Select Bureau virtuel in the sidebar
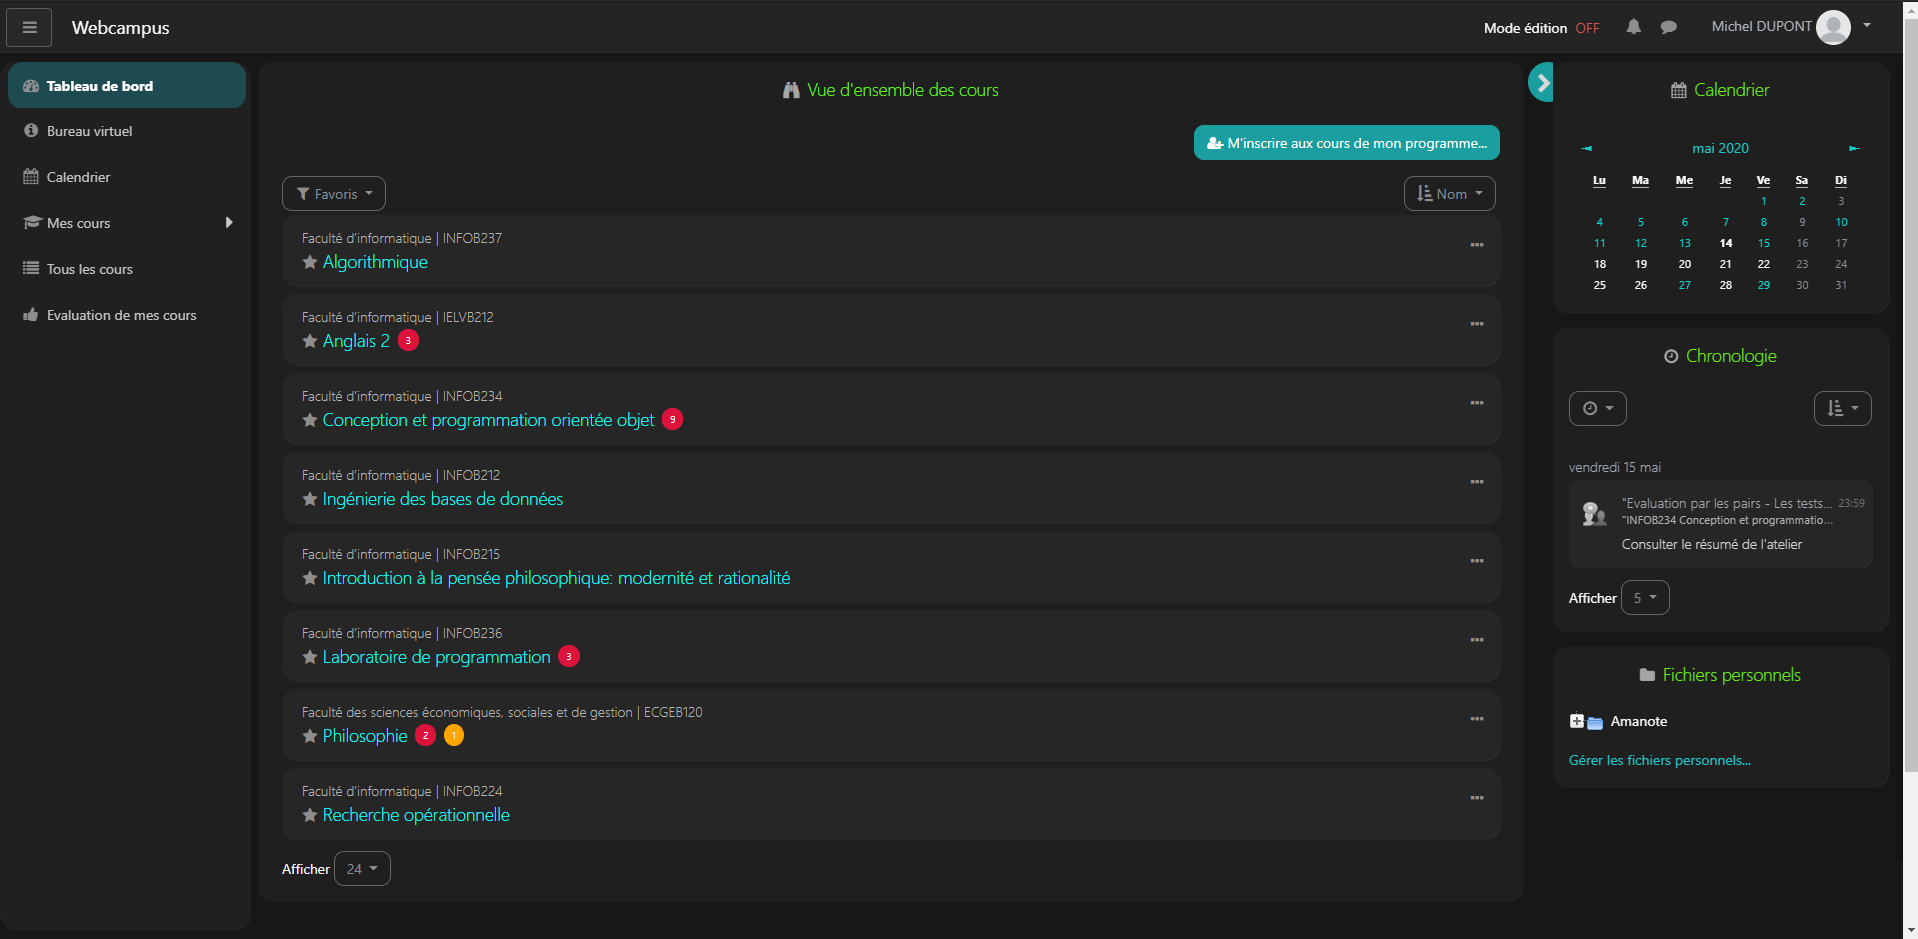 [89, 130]
